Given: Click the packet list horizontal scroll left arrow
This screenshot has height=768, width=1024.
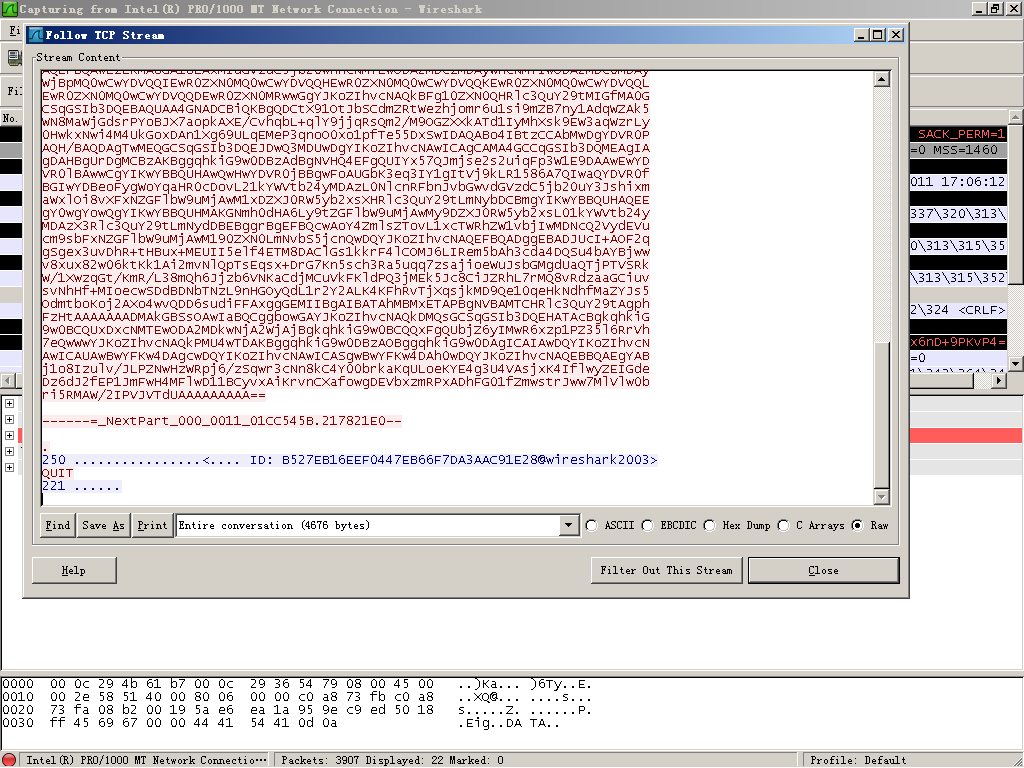Looking at the screenshot, I should coord(8,380).
